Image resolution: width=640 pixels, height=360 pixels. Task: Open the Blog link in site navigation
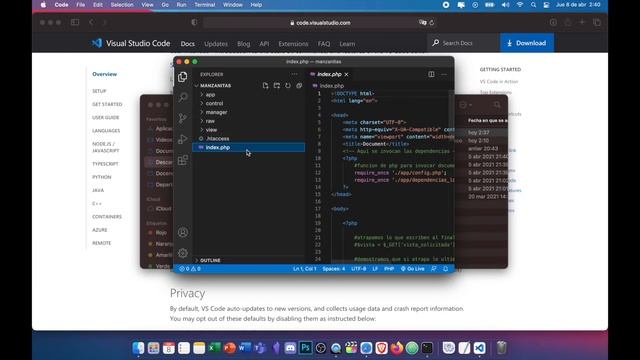[x=243, y=44]
